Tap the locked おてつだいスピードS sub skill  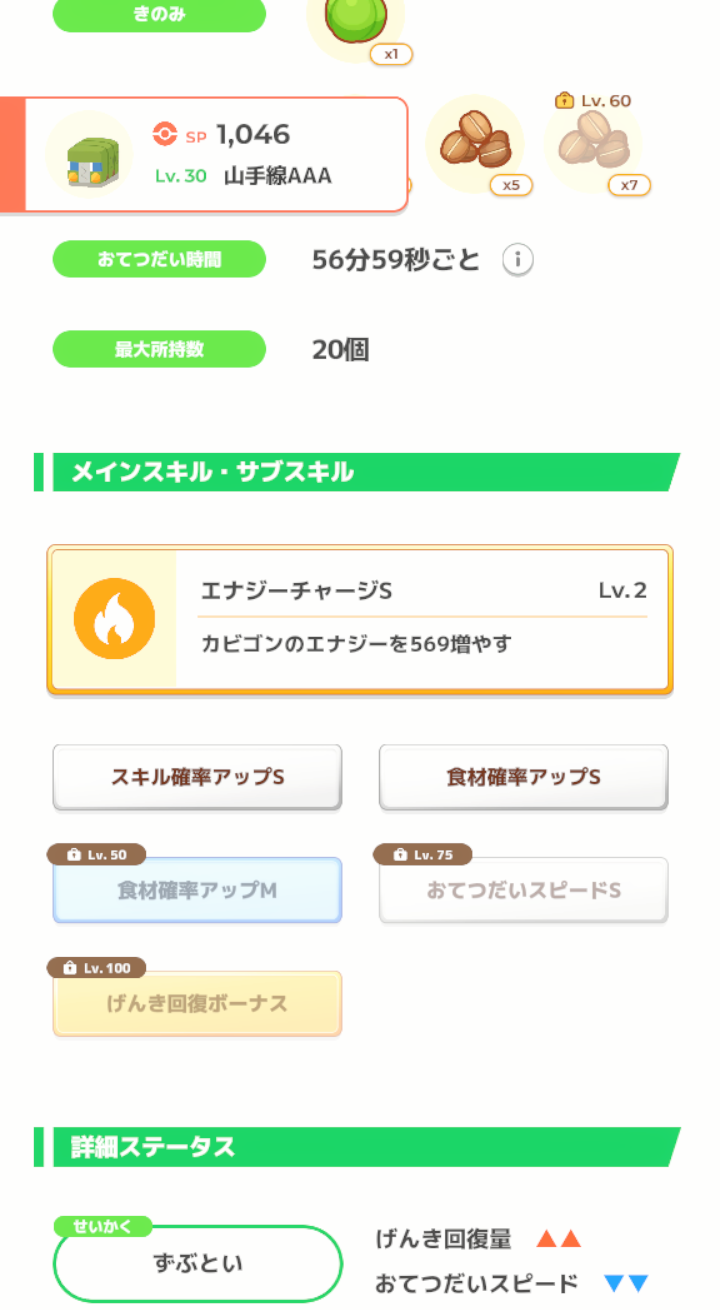[x=523, y=890]
